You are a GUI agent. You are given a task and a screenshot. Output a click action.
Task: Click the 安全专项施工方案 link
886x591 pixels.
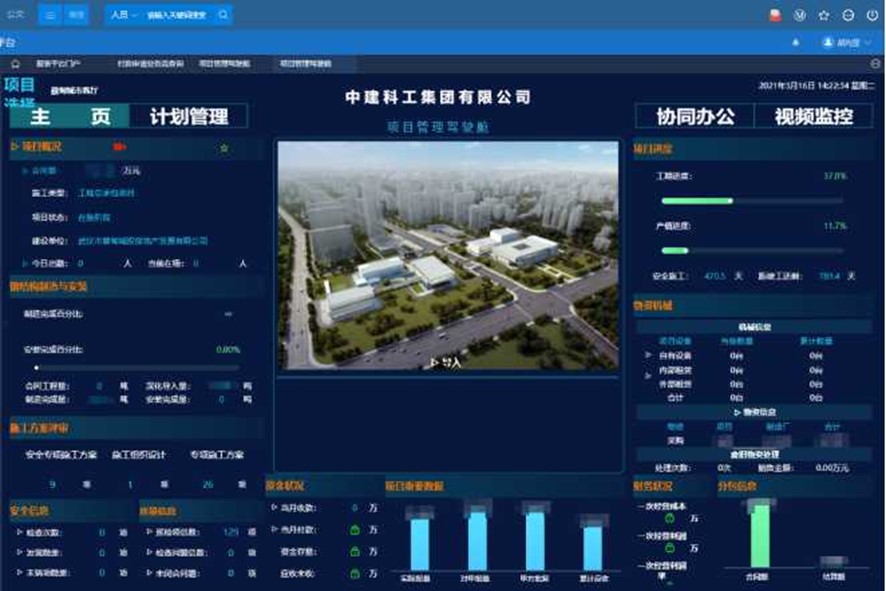coord(60,455)
